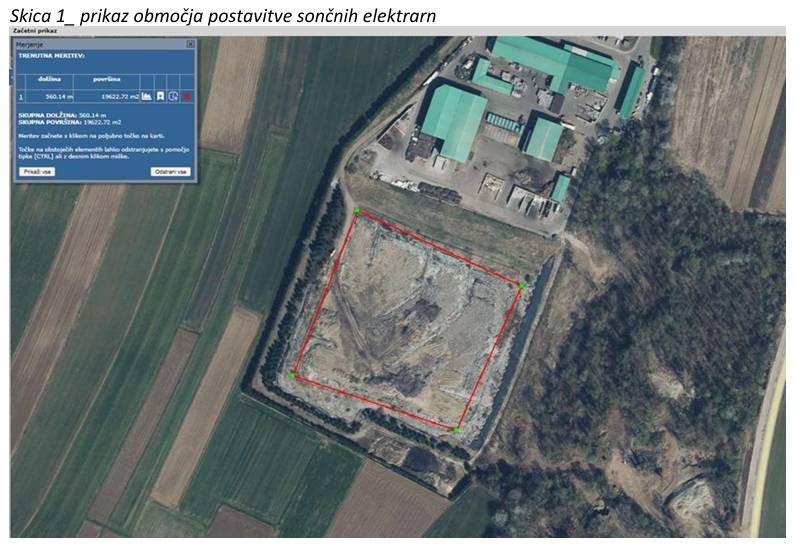Click the bookmark icon in the measurement row
Screen dimensions: 796x546
tap(160, 96)
